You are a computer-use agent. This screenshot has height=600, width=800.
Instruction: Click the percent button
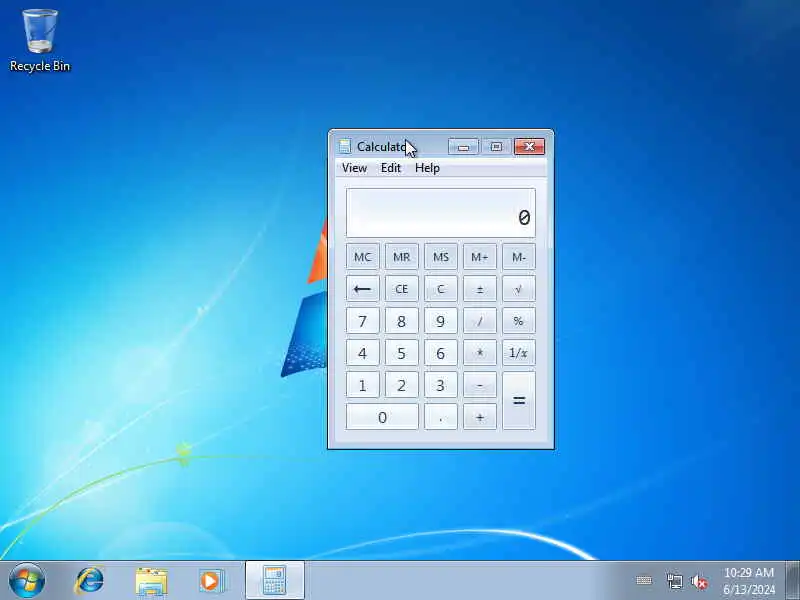[519, 321]
